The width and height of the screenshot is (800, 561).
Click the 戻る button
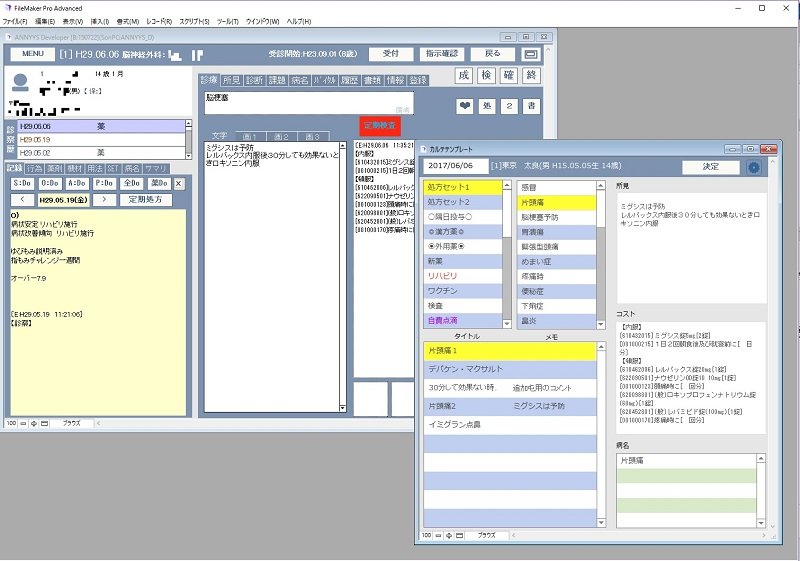click(x=492, y=54)
